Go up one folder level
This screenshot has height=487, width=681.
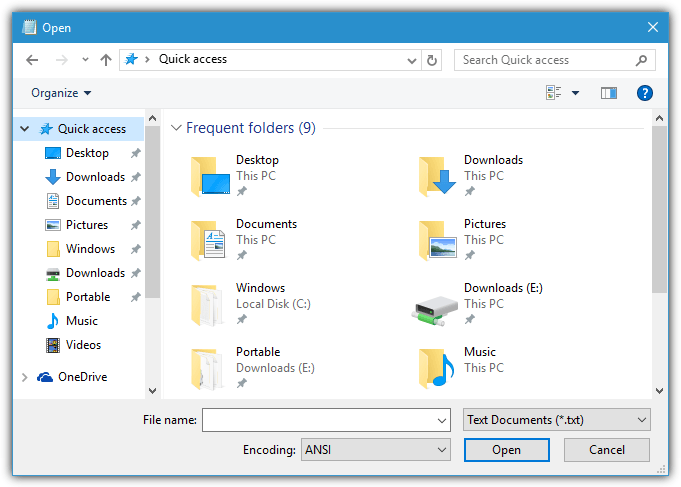(x=106, y=60)
